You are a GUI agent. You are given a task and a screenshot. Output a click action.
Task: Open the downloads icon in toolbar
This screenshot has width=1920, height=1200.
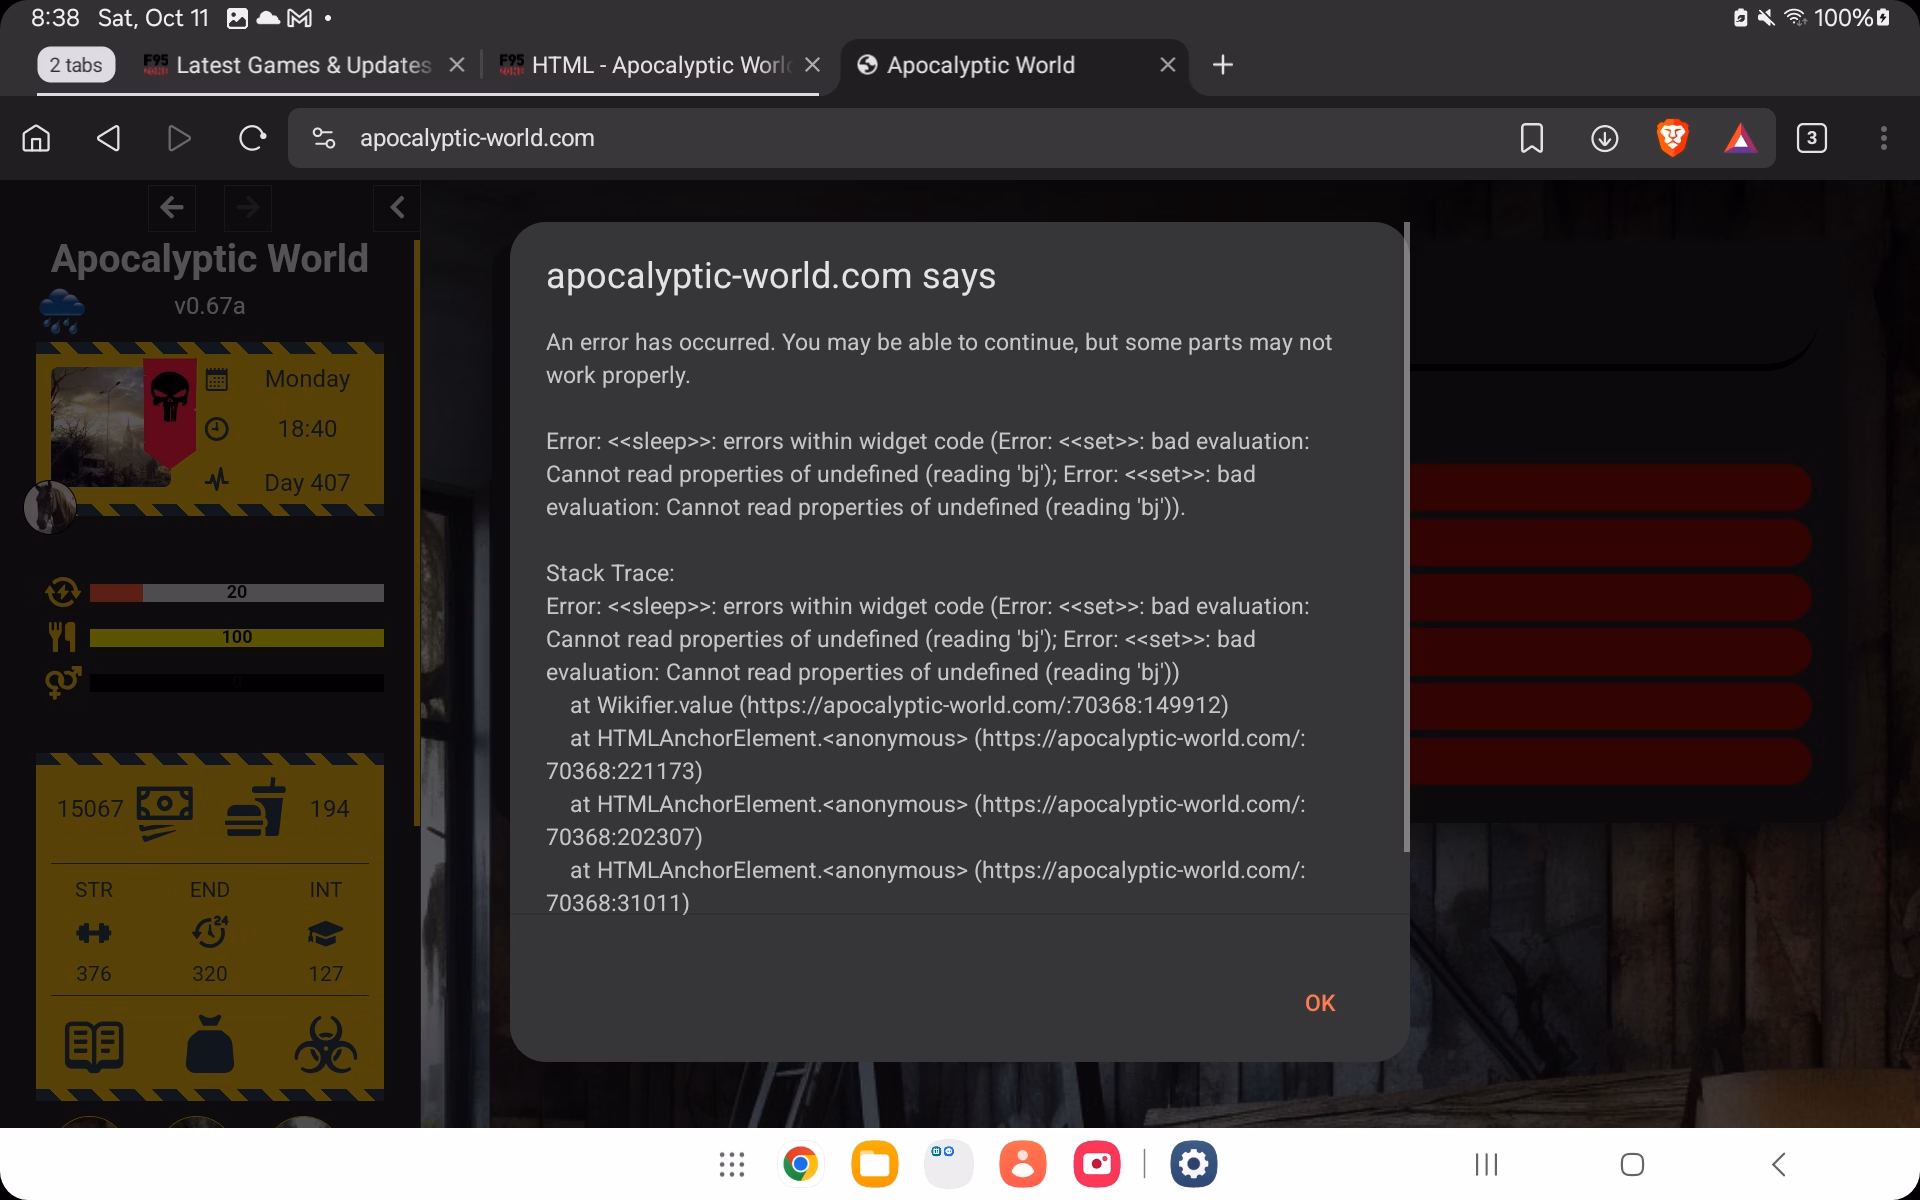1604,138
